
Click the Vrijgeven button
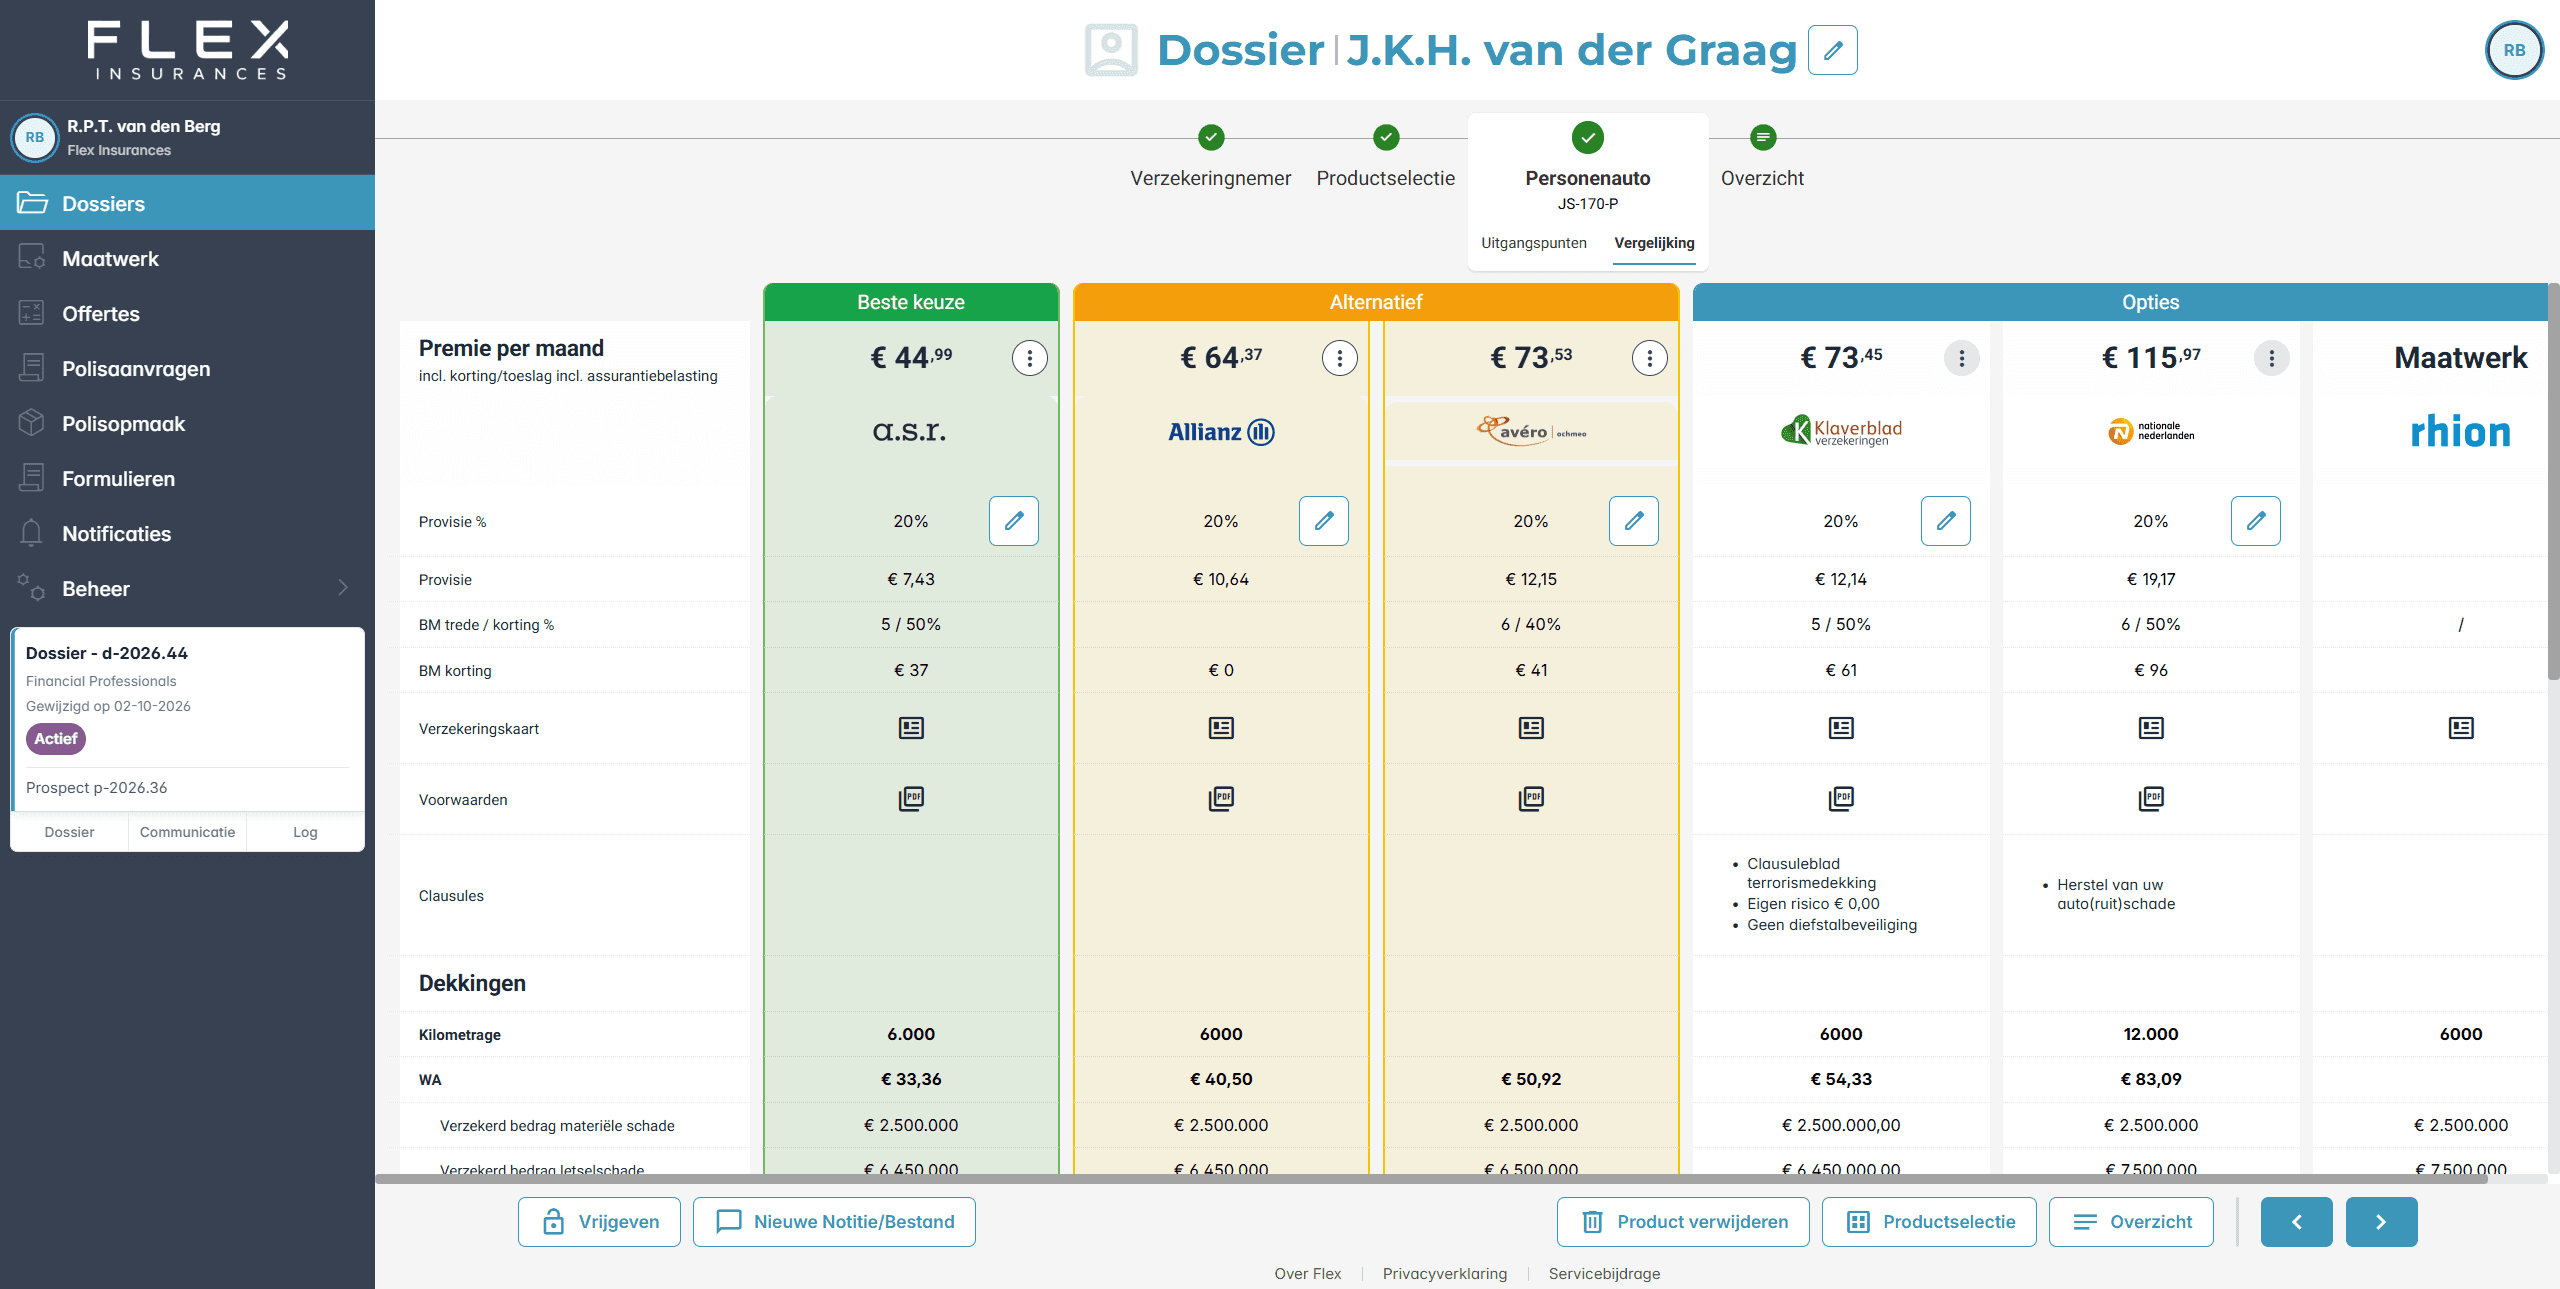coord(599,1222)
